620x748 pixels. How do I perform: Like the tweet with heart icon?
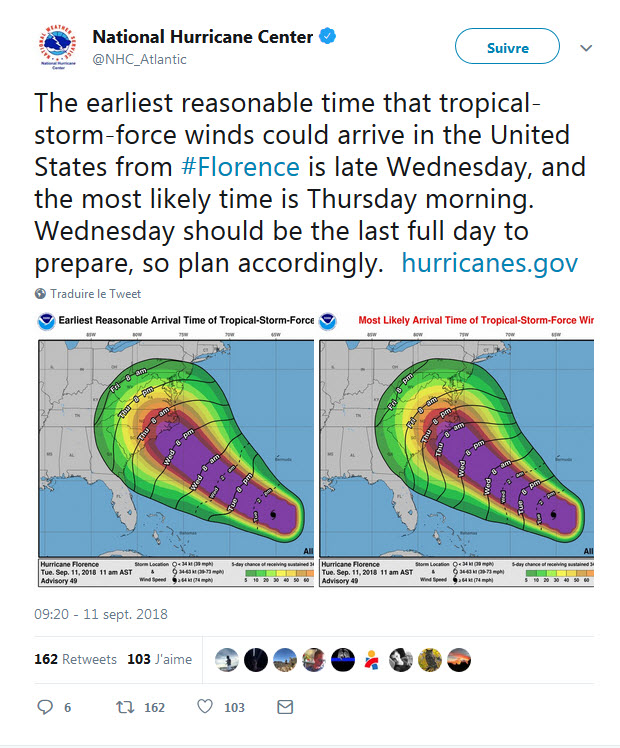pos(205,706)
